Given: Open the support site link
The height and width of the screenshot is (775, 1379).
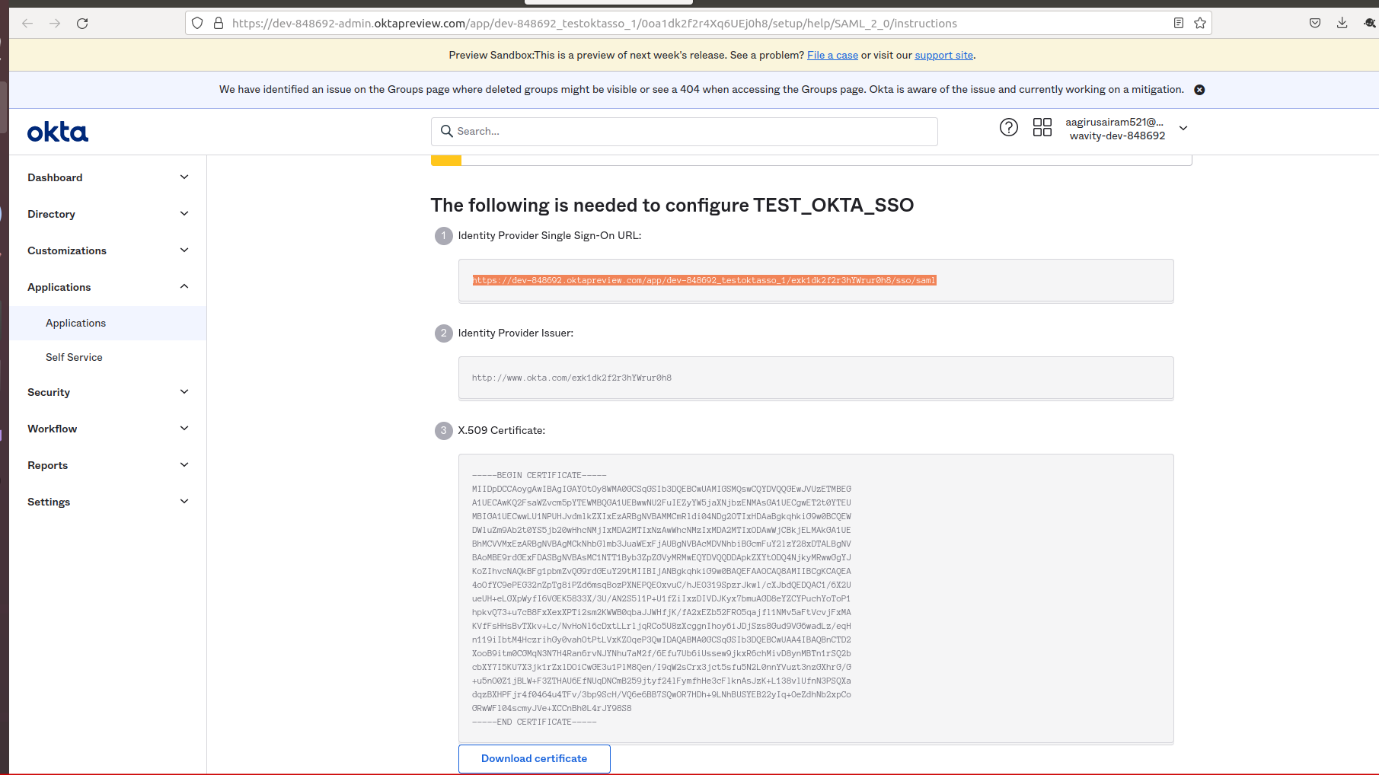Looking at the screenshot, I should click(x=943, y=55).
